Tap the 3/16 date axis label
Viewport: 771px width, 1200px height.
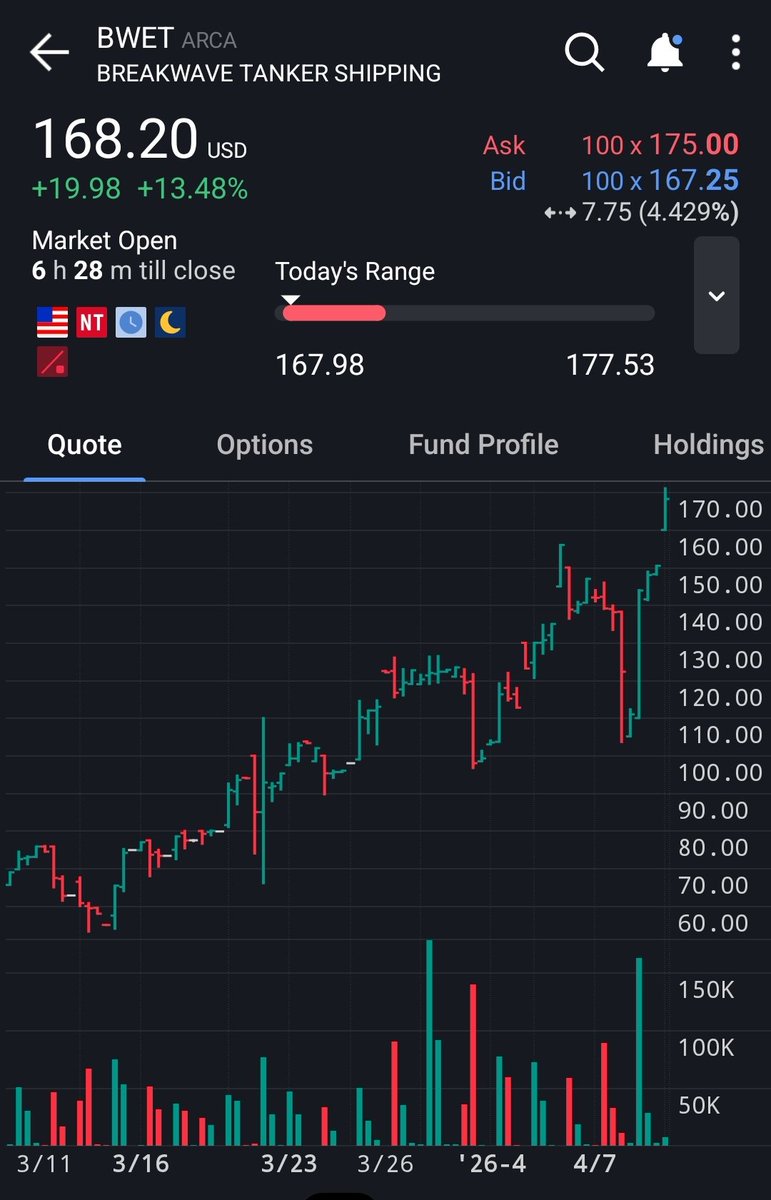[x=141, y=1164]
